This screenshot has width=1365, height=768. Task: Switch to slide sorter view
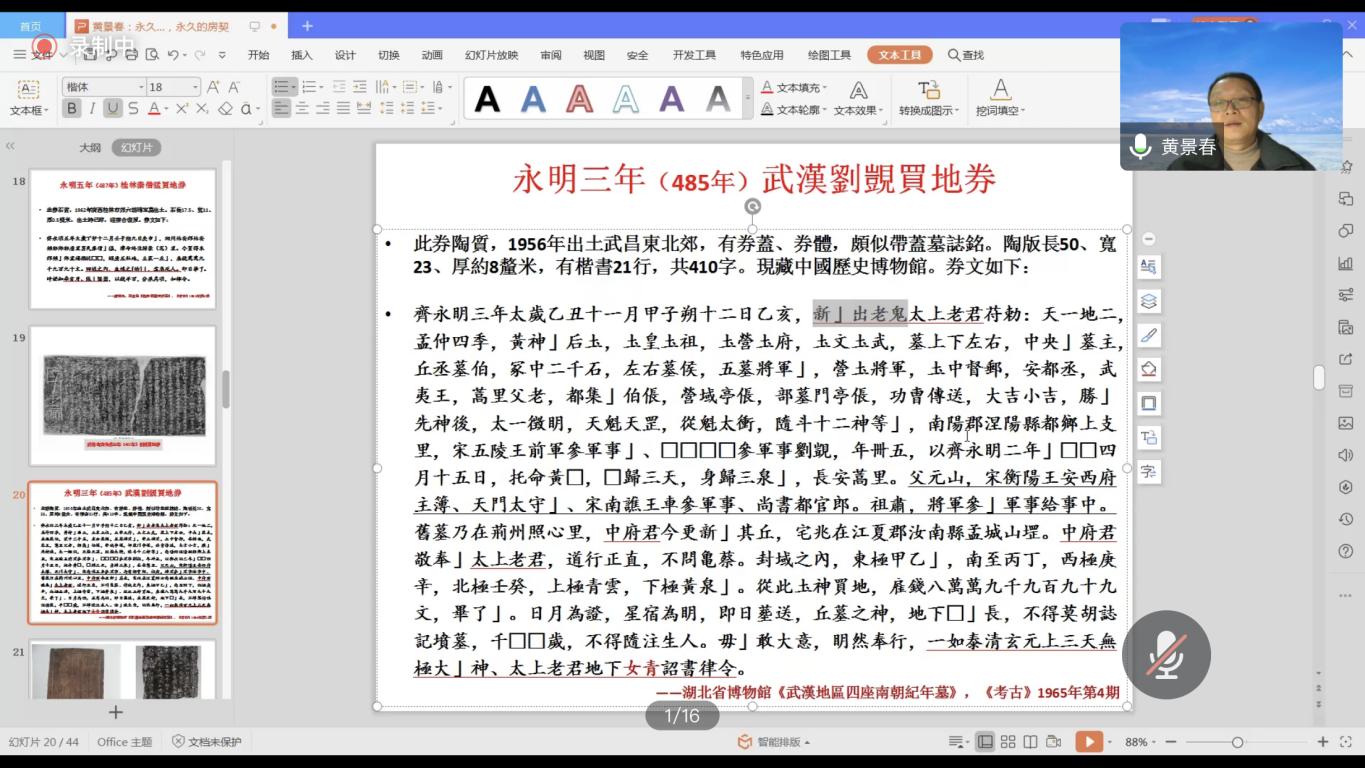point(1007,742)
